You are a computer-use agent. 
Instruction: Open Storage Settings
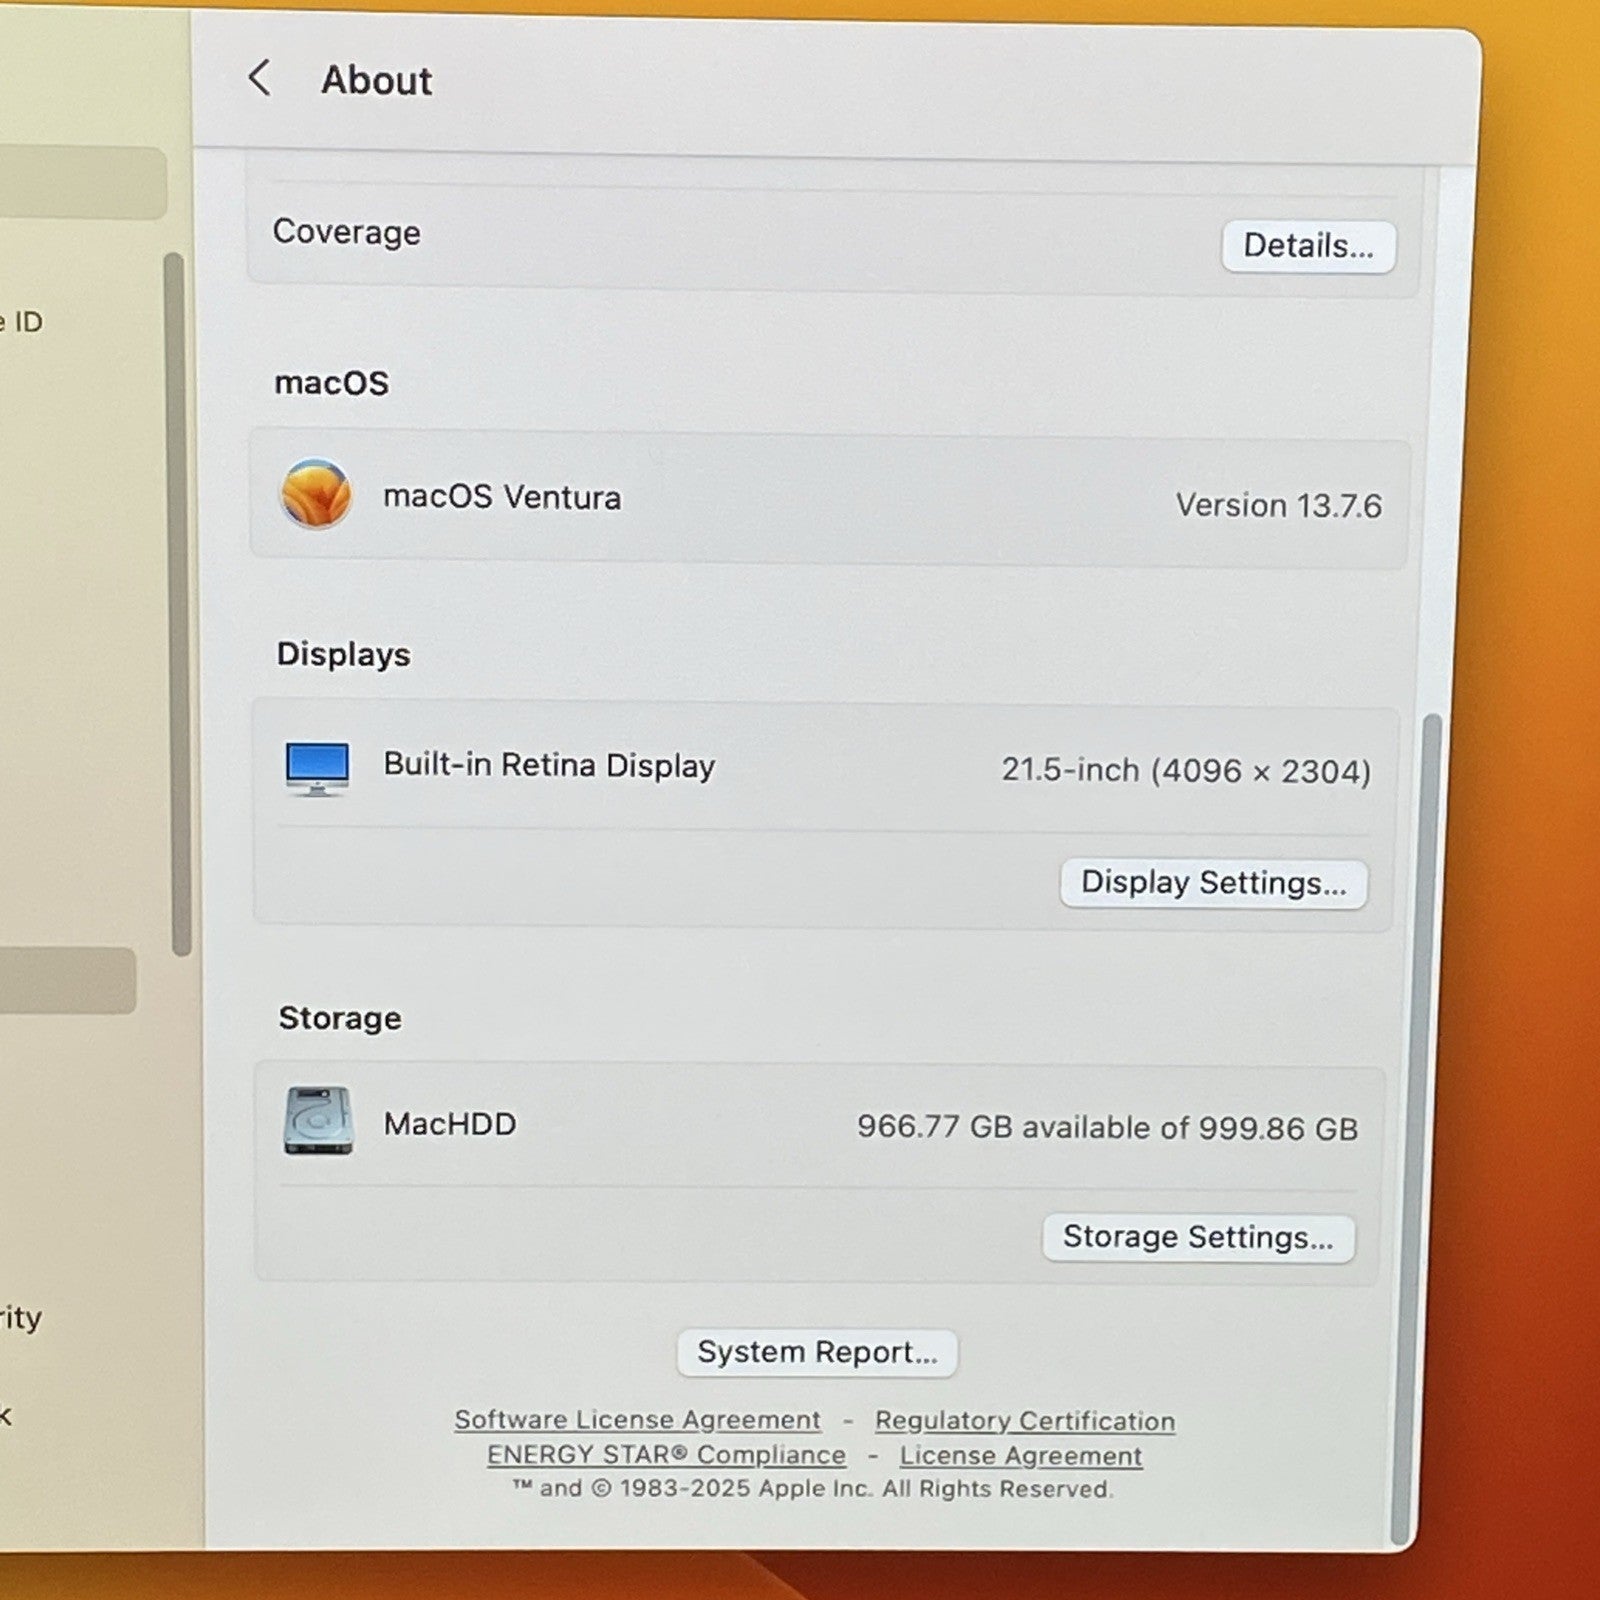[x=1197, y=1237]
